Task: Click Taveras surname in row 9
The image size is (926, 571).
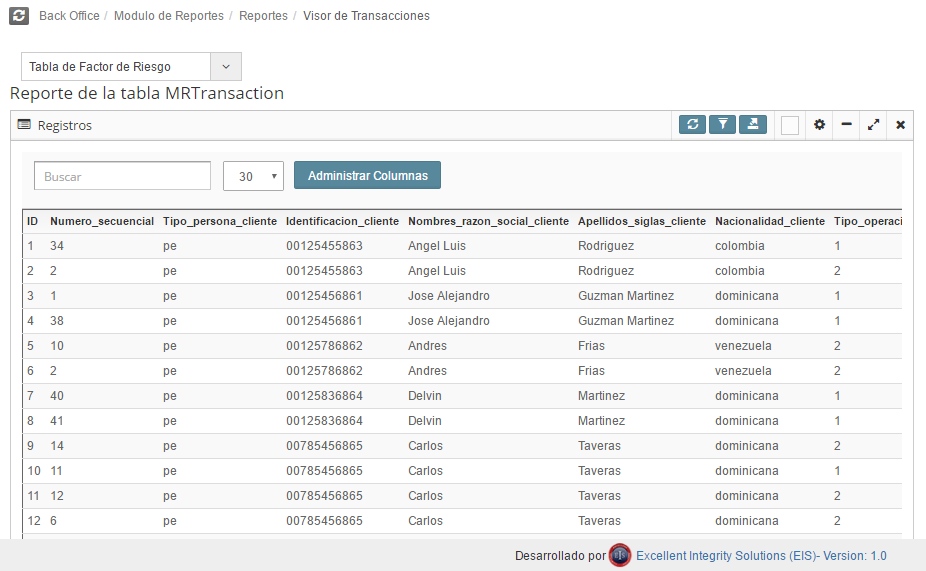Action: (x=599, y=446)
